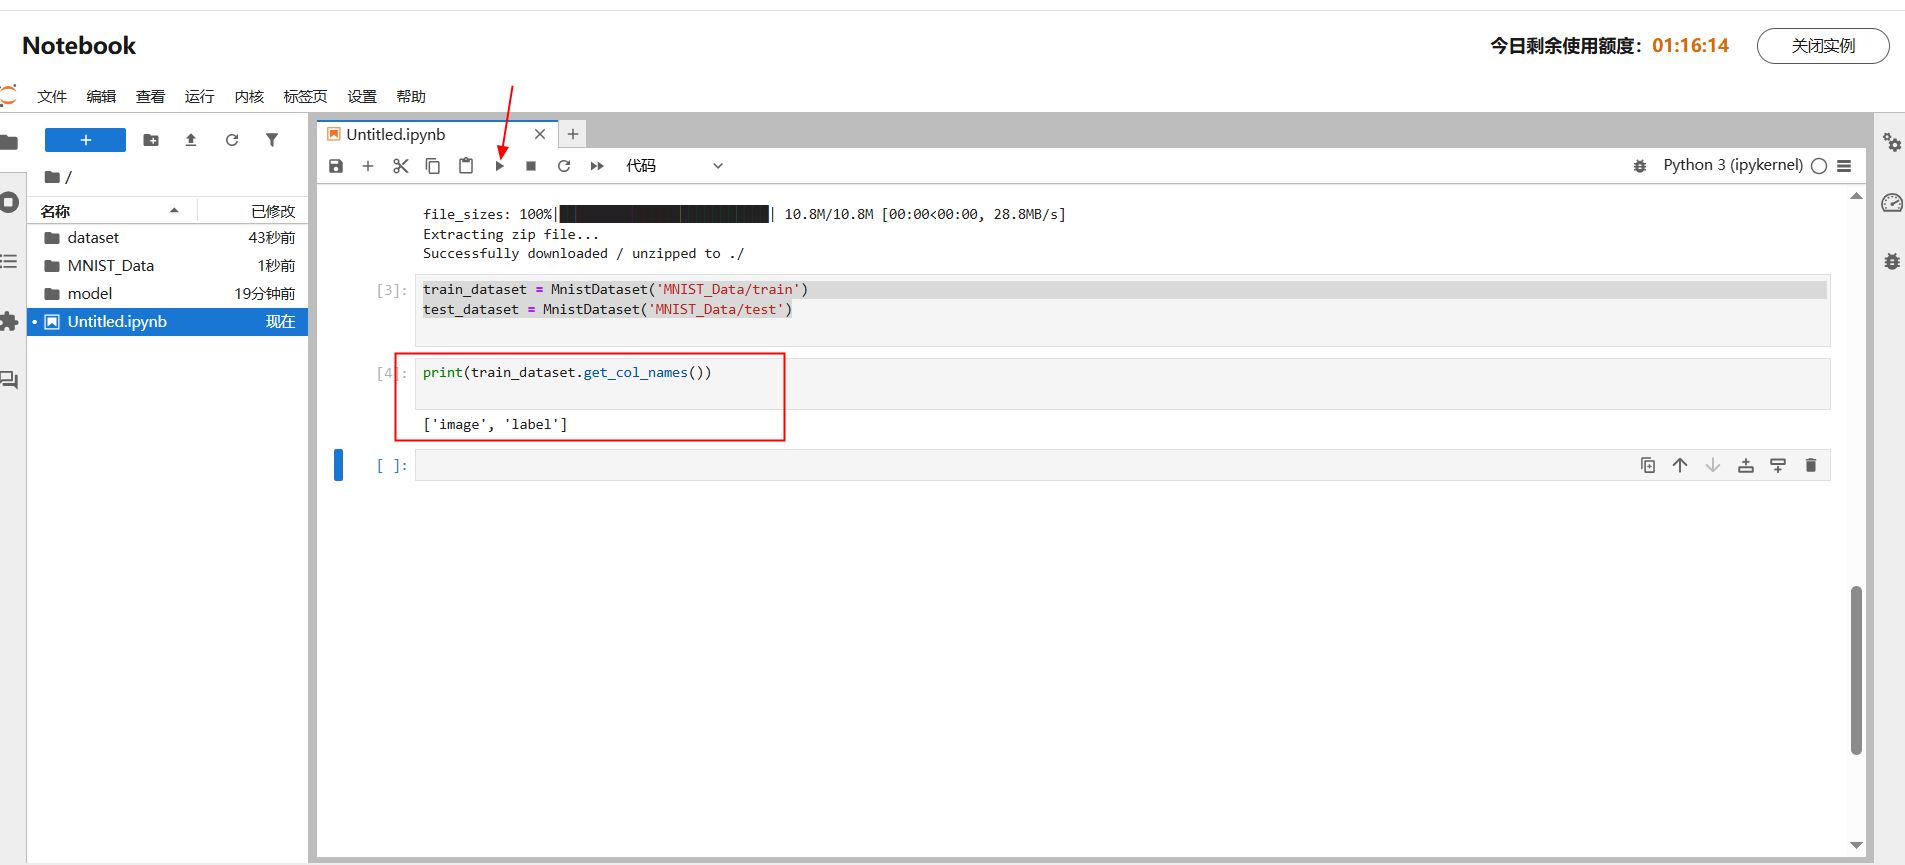Open the 内核 menu
The height and width of the screenshot is (865, 1905).
[249, 96]
